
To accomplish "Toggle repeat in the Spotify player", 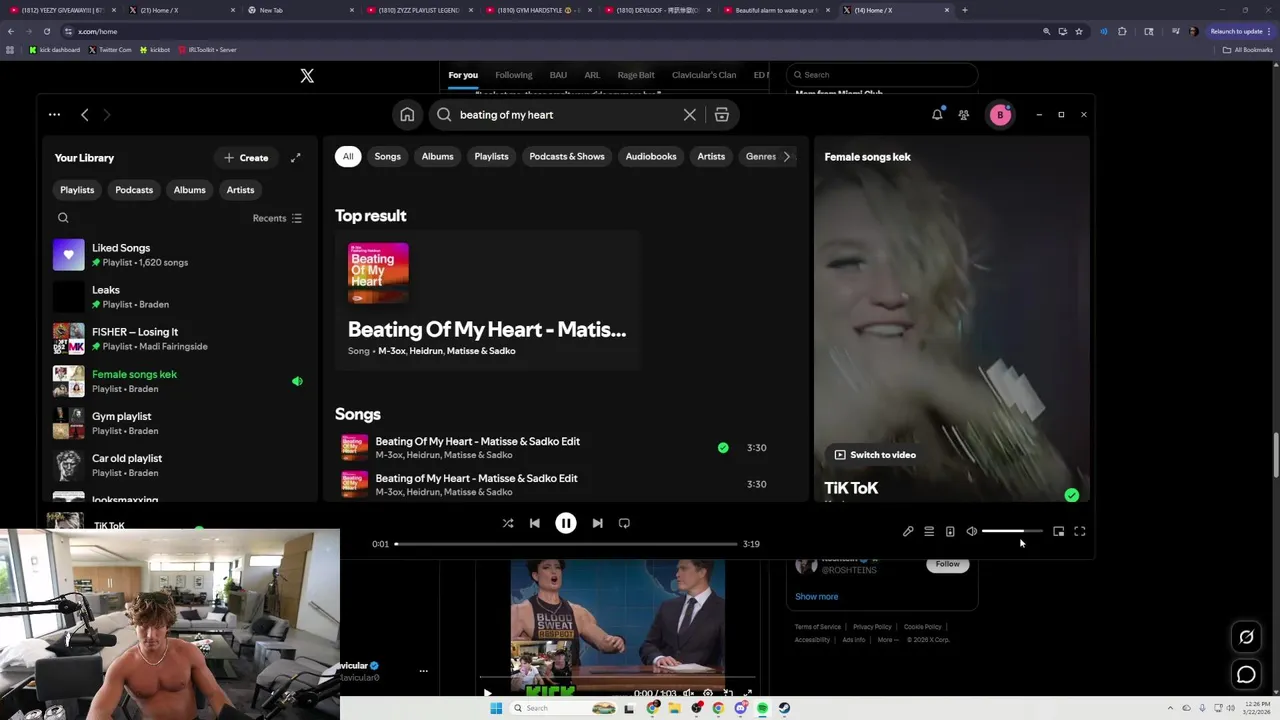I will coord(624,523).
